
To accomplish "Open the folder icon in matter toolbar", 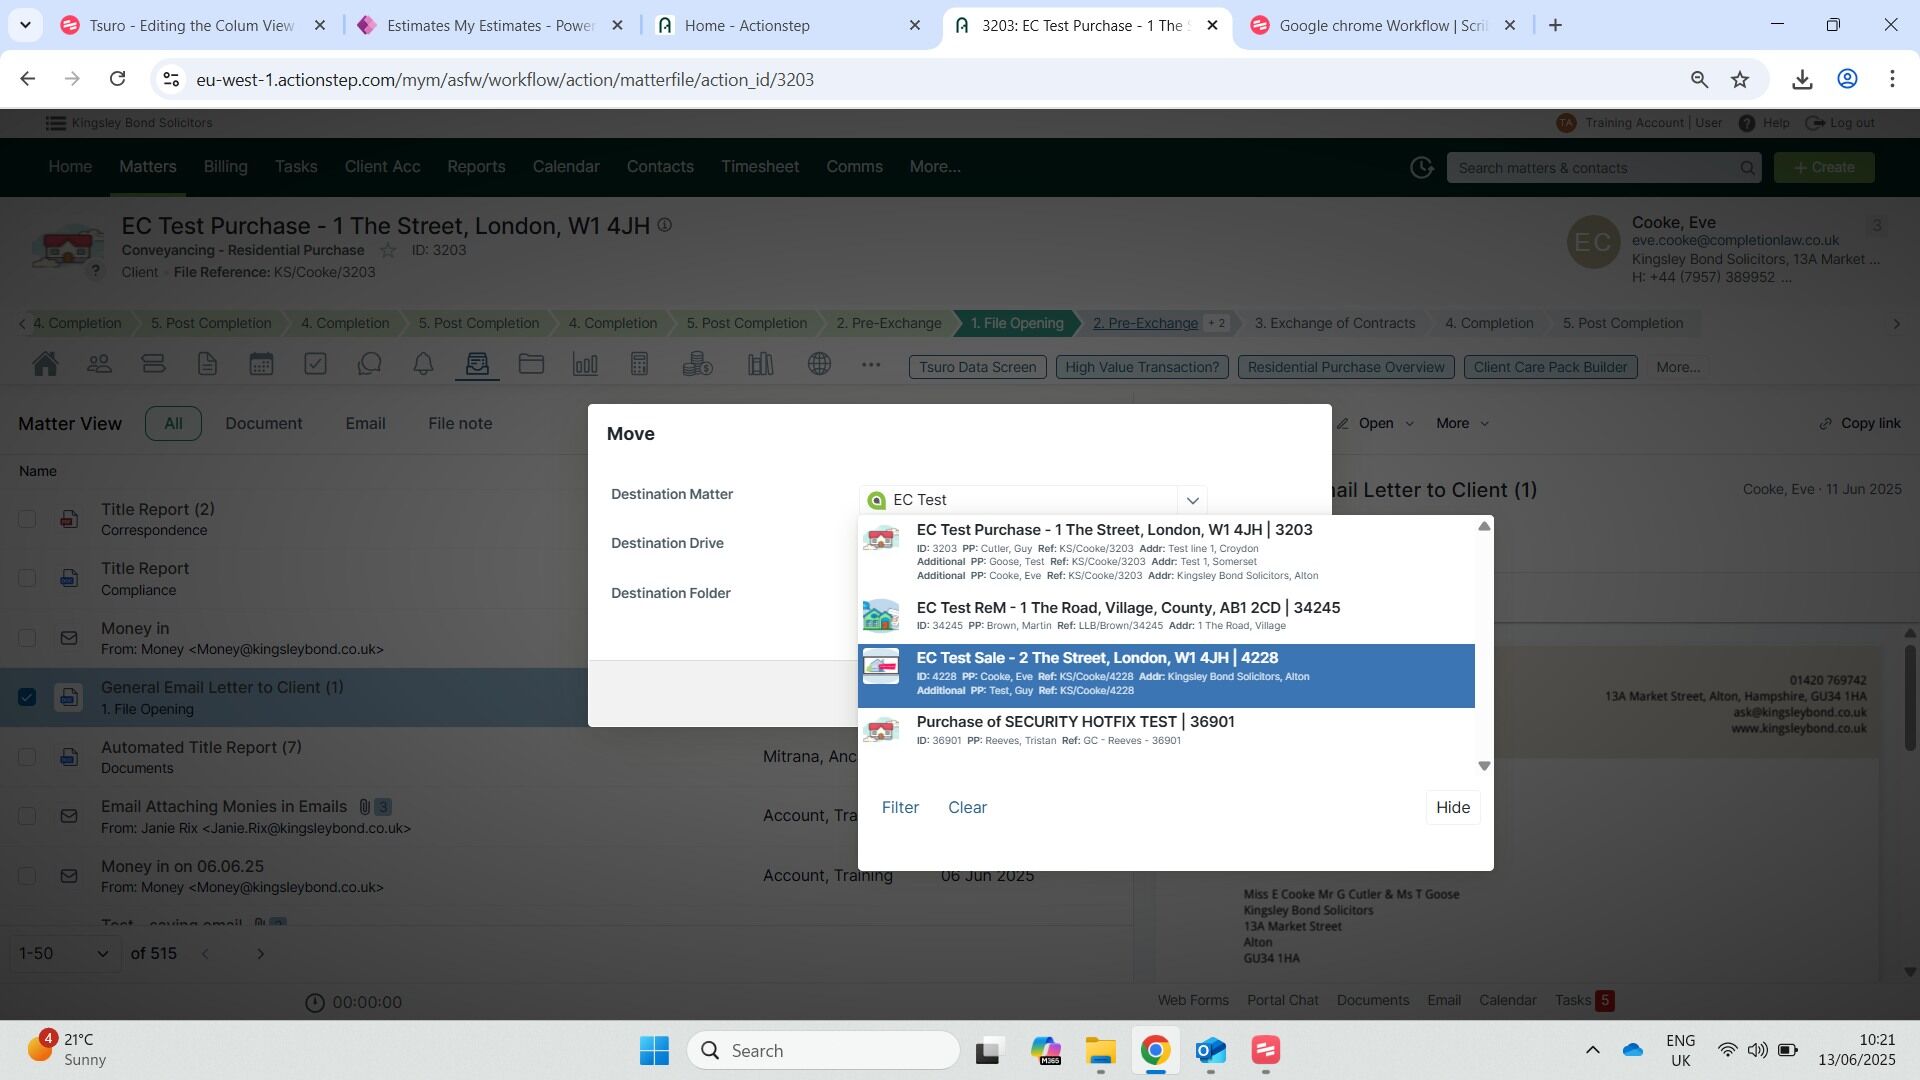I will tap(531, 365).
